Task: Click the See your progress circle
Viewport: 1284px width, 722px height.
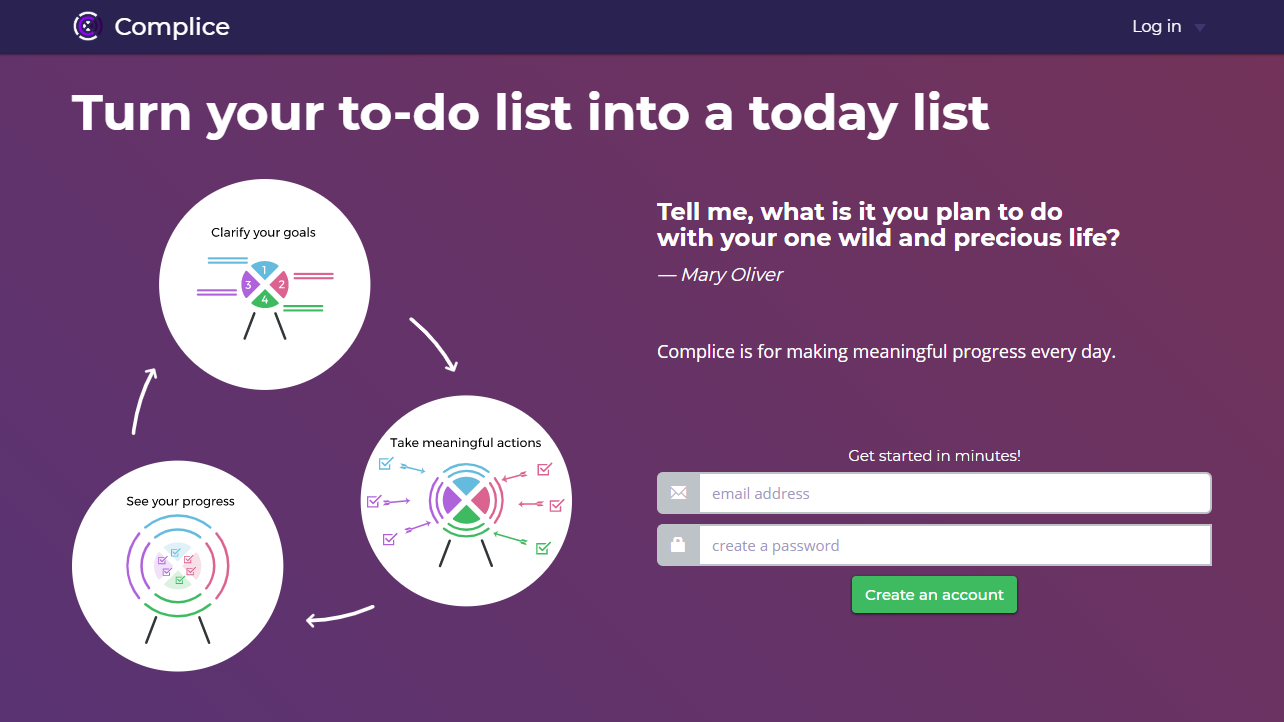Action: [x=178, y=567]
